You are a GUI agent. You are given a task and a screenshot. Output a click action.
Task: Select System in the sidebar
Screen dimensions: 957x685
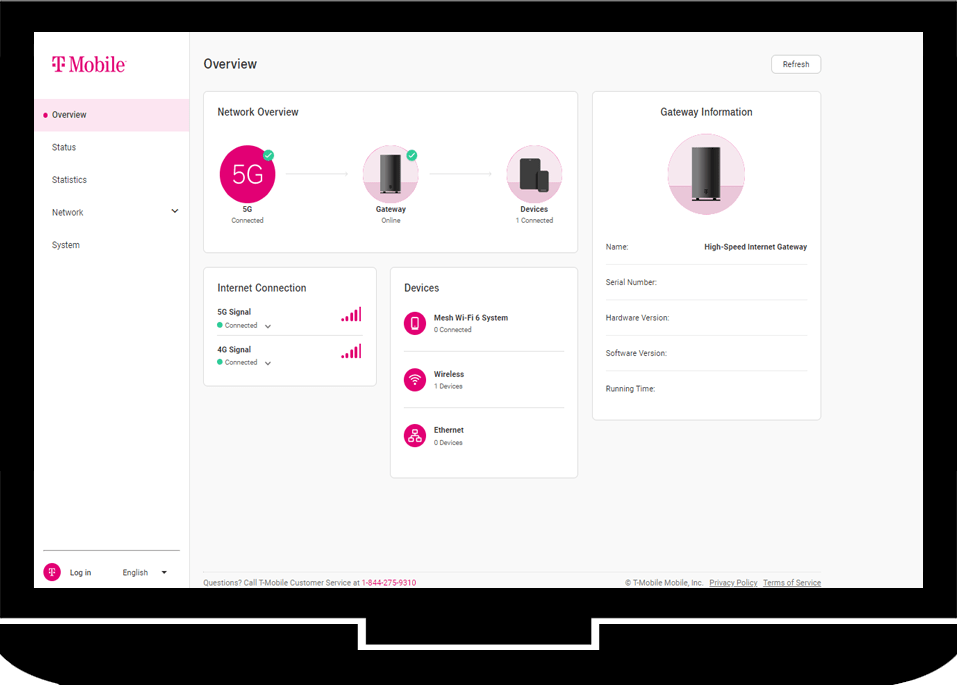[66, 245]
